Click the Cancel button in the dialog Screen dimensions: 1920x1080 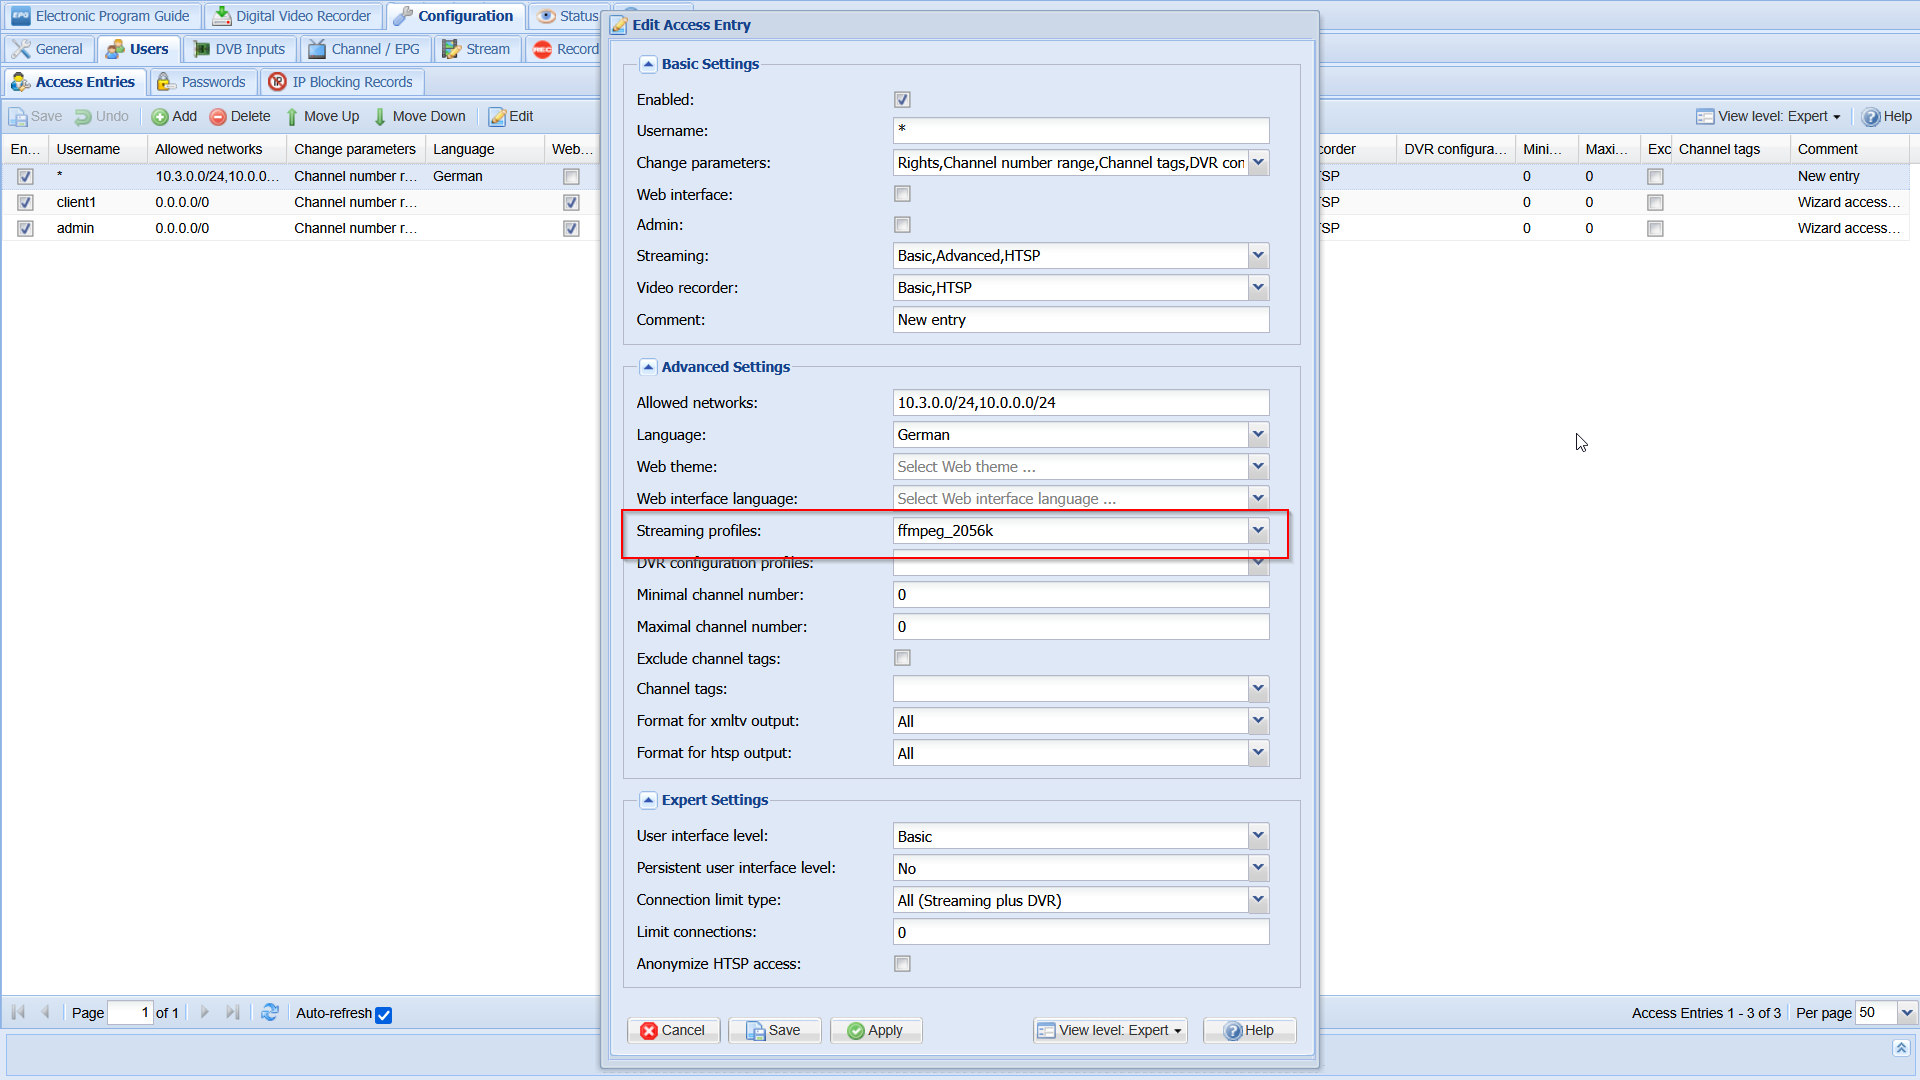click(673, 1030)
